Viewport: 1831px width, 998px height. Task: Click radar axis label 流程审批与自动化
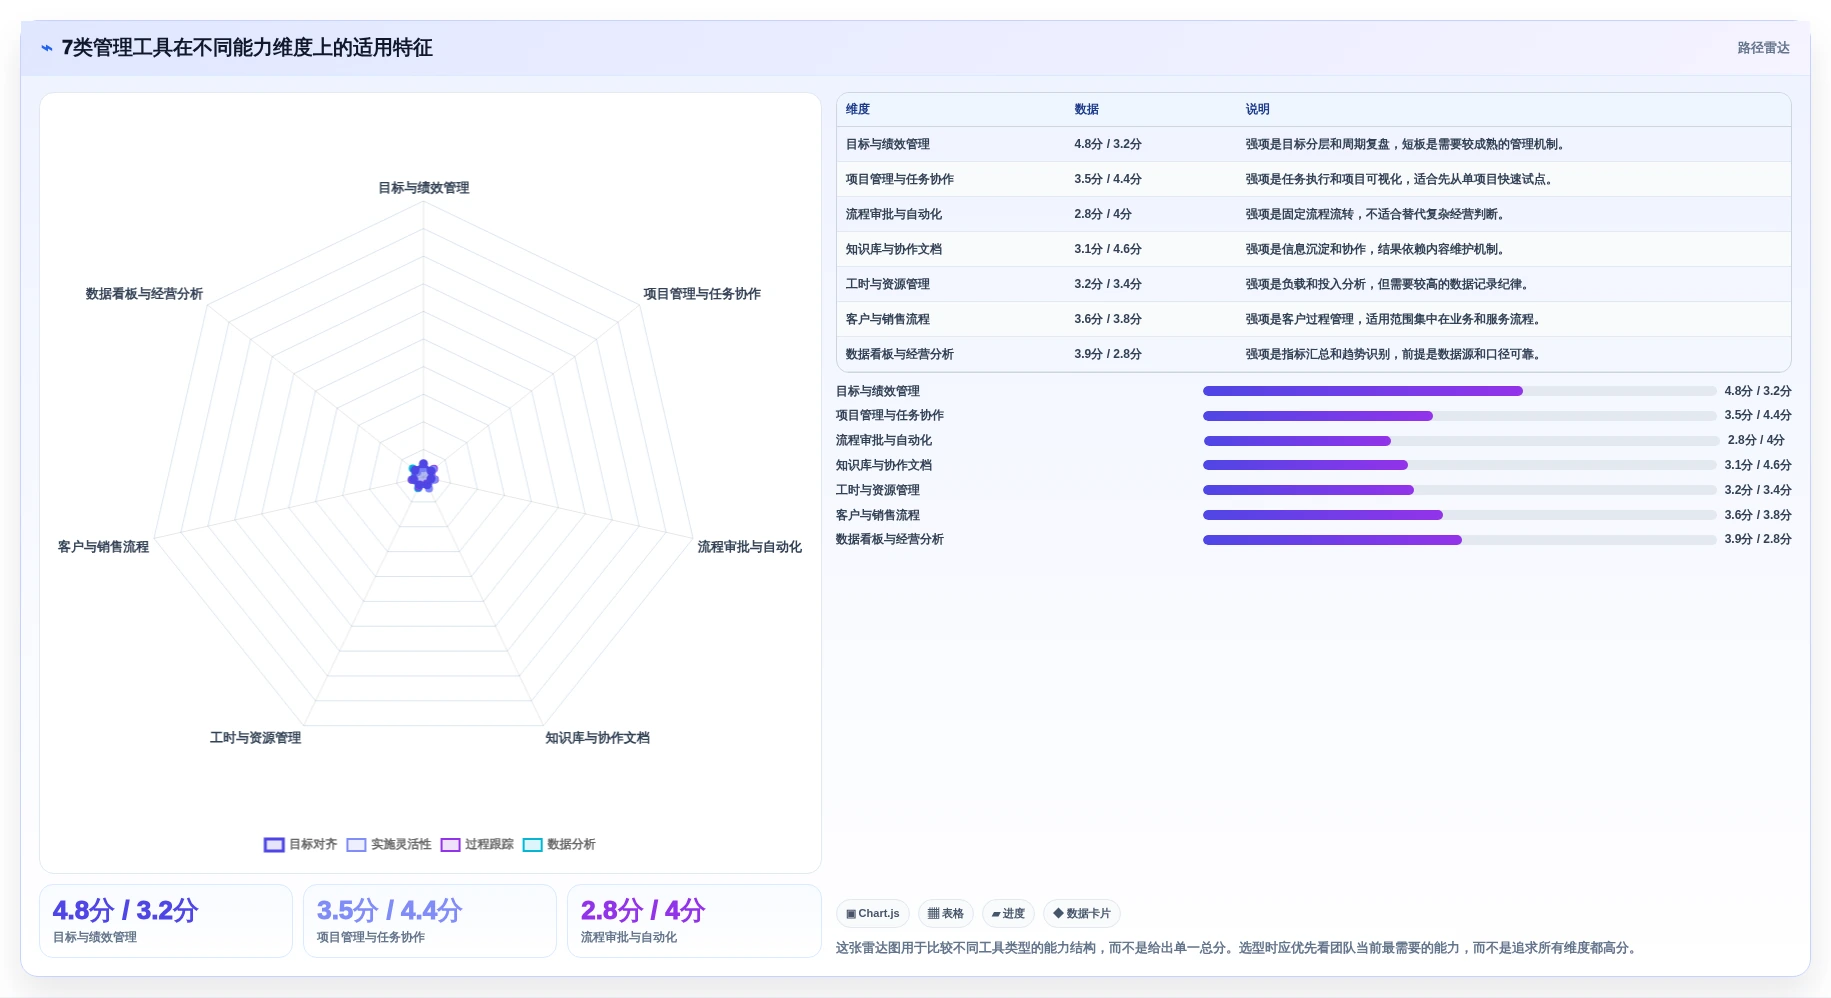[x=750, y=547]
